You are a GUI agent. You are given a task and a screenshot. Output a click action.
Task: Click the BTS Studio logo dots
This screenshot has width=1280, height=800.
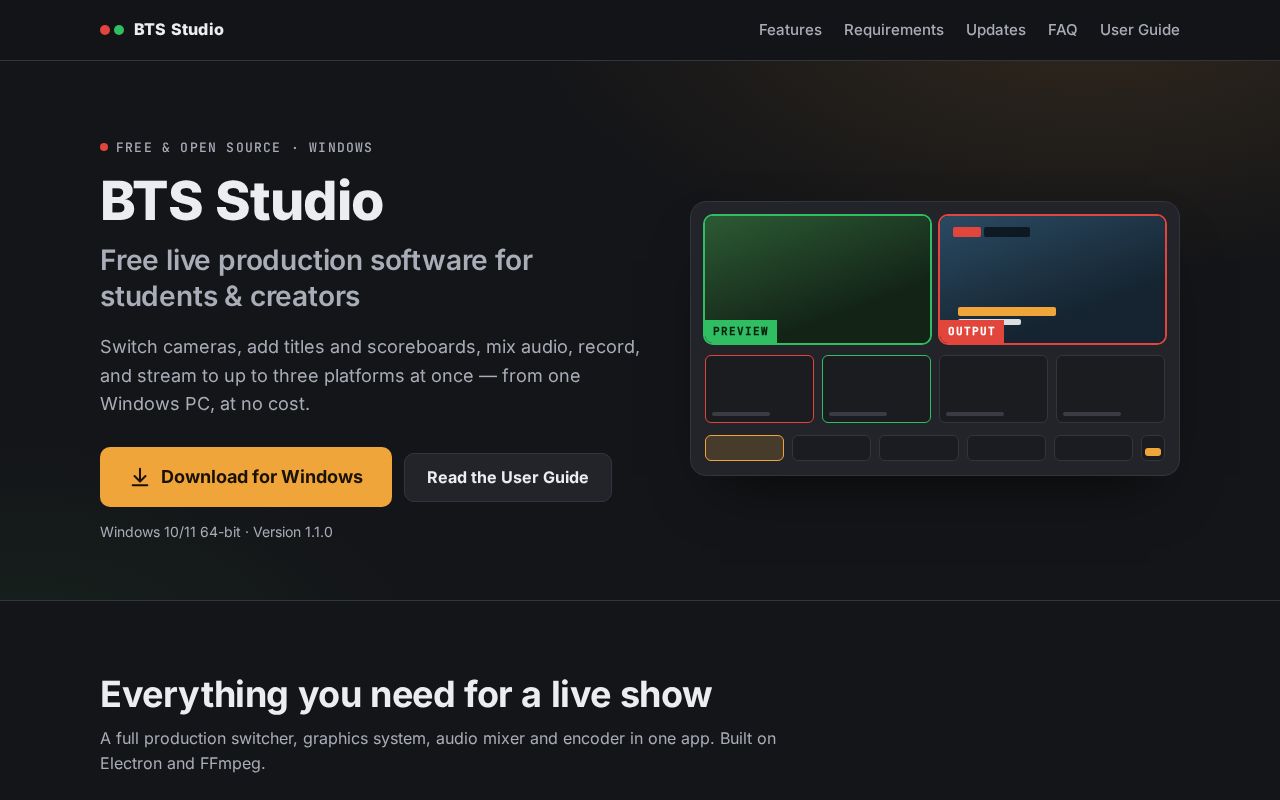click(x=112, y=30)
